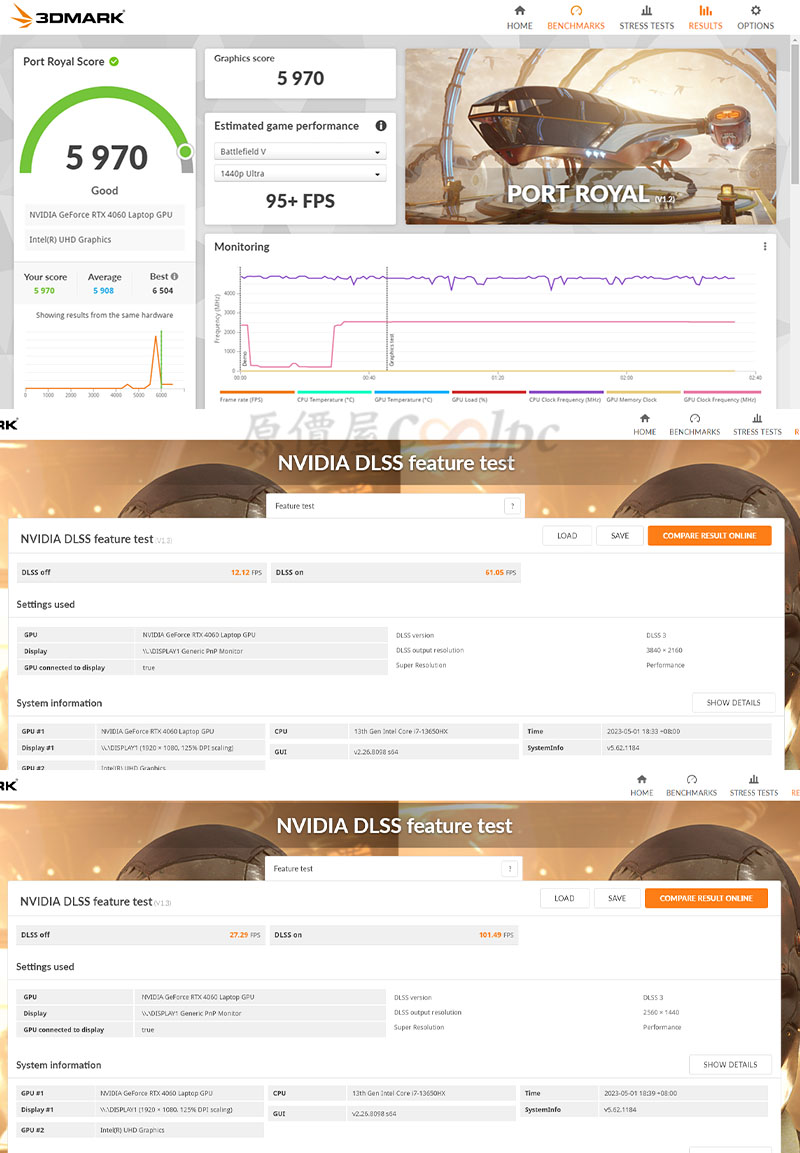Click Intel(R) UHD Graphics under the score gauge
The height and width of the screenshot is (1153, 800).
(104, 240)
